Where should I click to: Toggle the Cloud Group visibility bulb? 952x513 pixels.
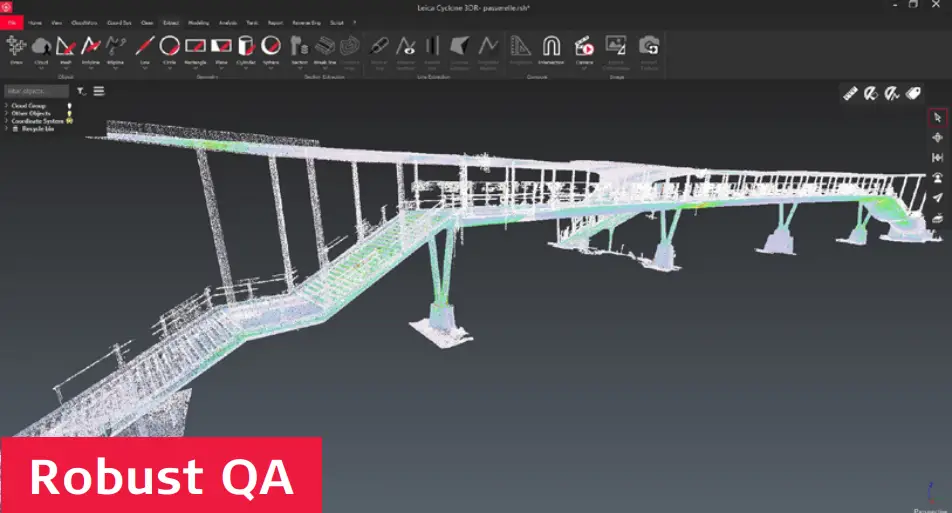69,106
